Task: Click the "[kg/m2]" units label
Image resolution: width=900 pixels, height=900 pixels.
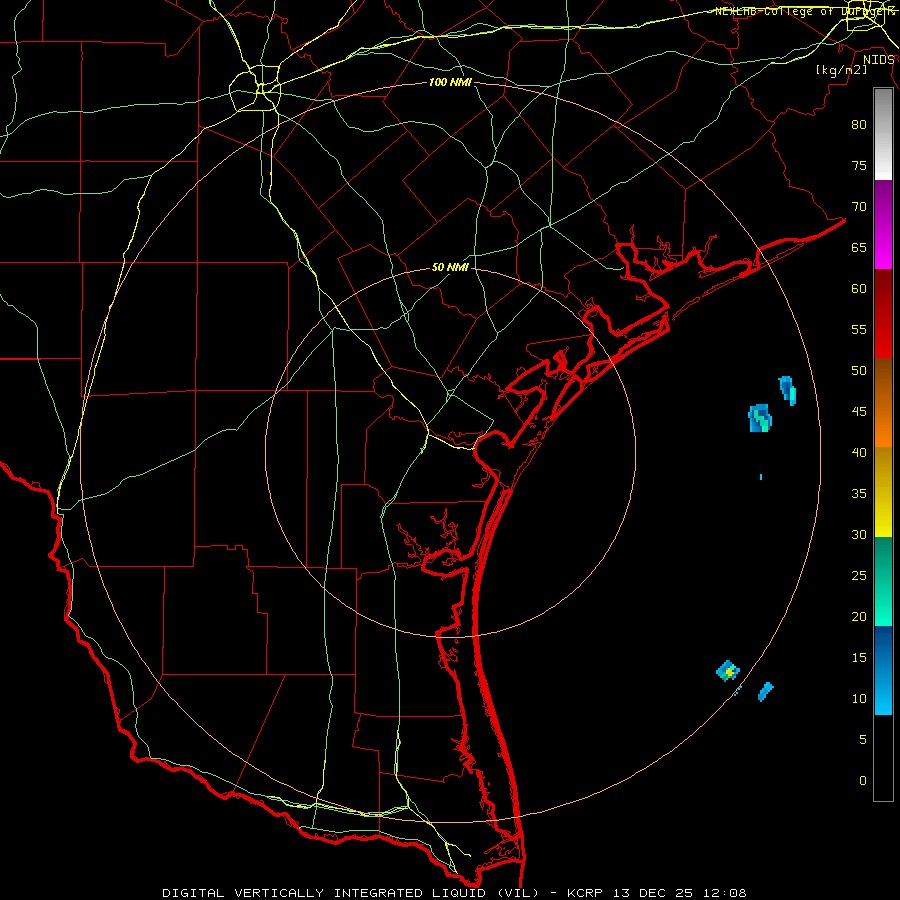Action: click(841, 70)
